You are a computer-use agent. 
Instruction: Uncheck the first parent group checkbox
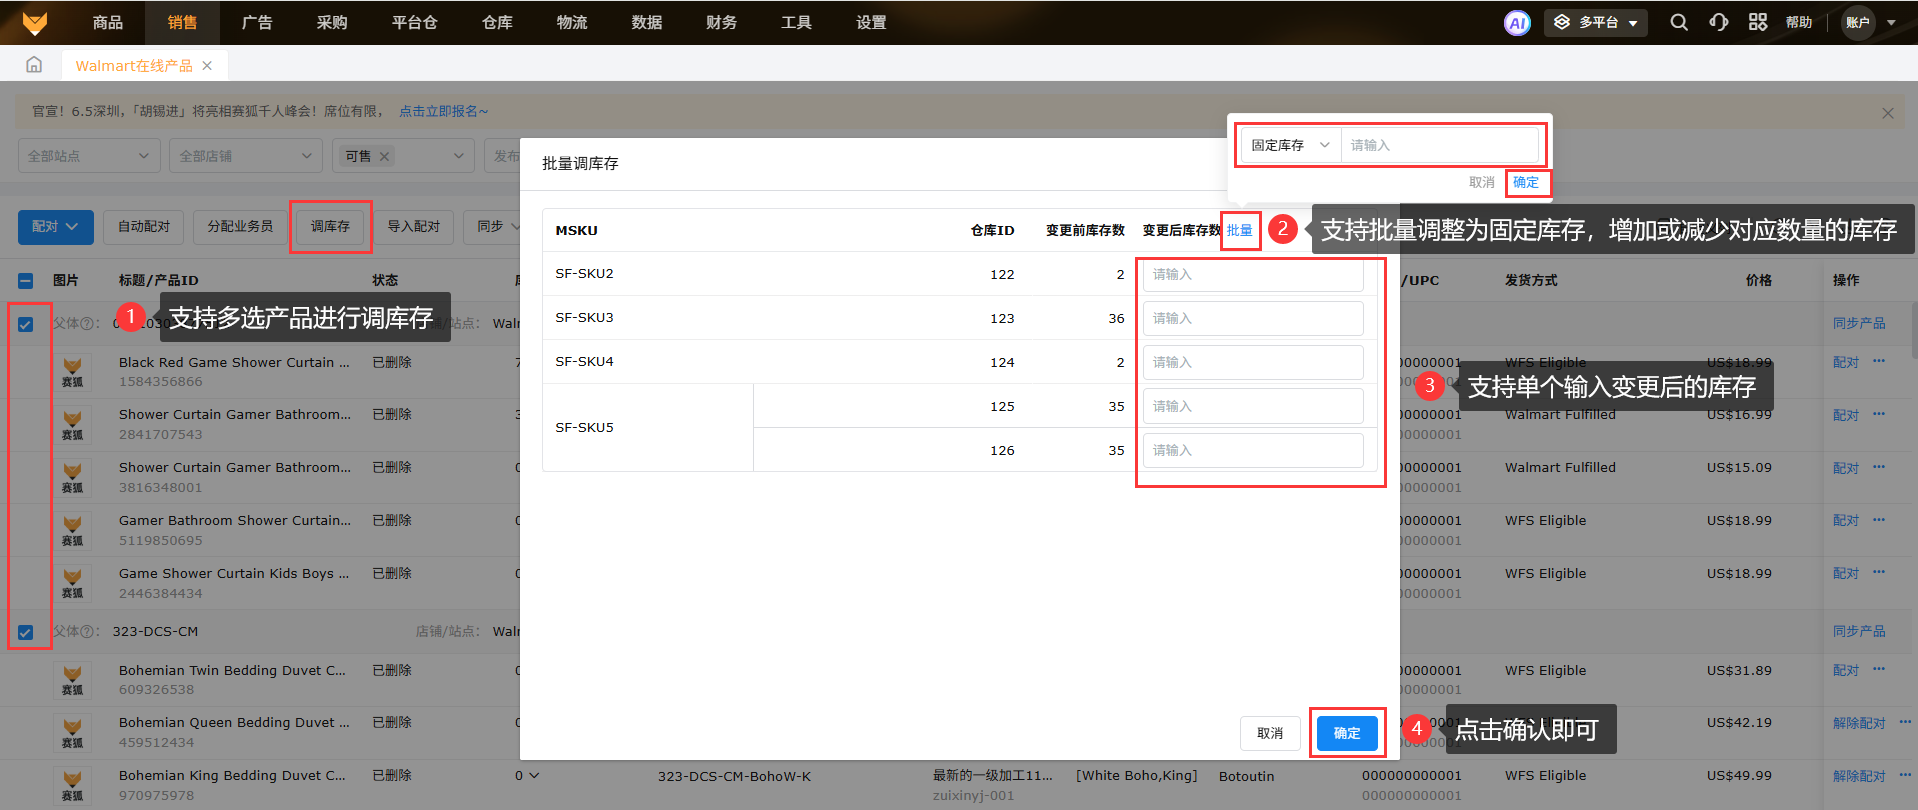pyautogui.click(x=26, y=324)
